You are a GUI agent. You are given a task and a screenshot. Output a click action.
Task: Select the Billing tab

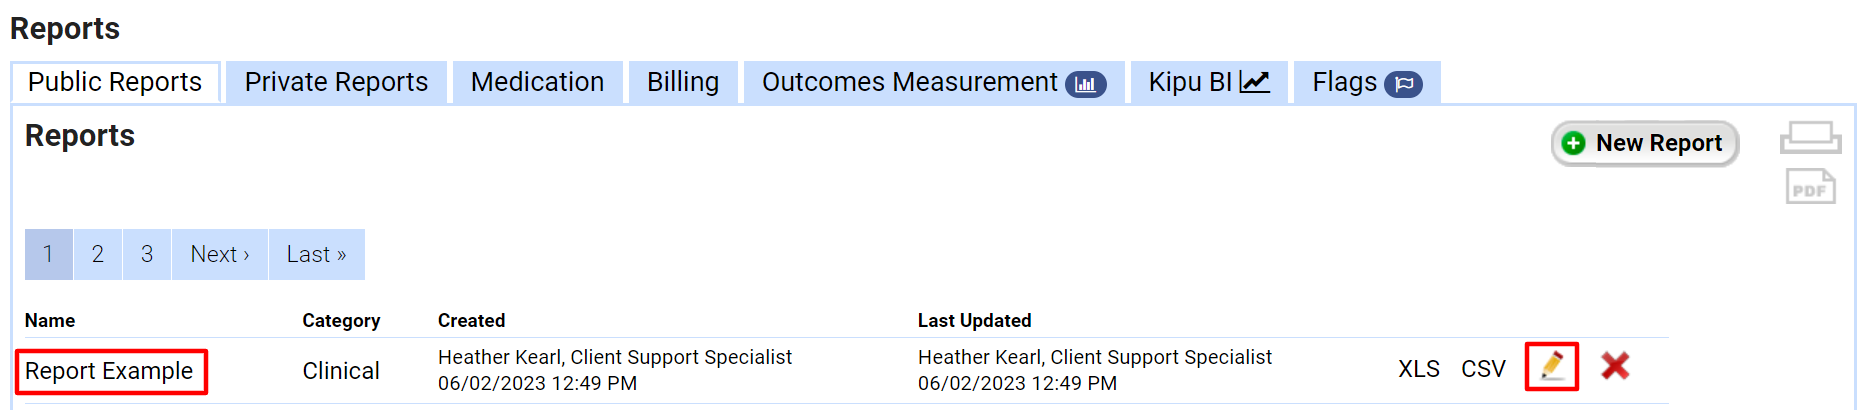[x=683, y=82]
